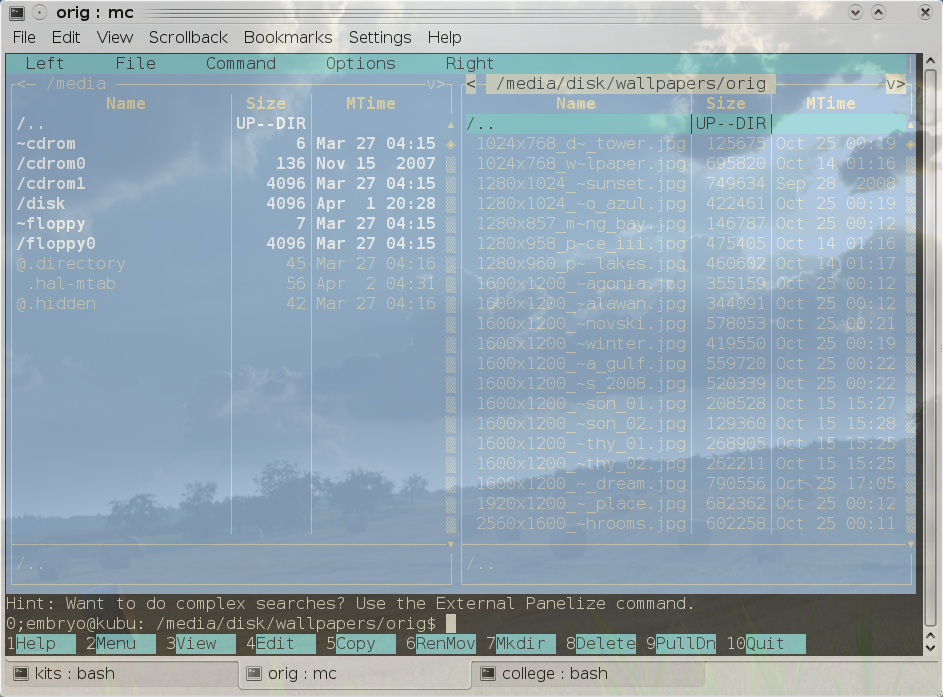Open left panel history list v> arrow
This screenshot has width=943, height=697.
(435, 84)
